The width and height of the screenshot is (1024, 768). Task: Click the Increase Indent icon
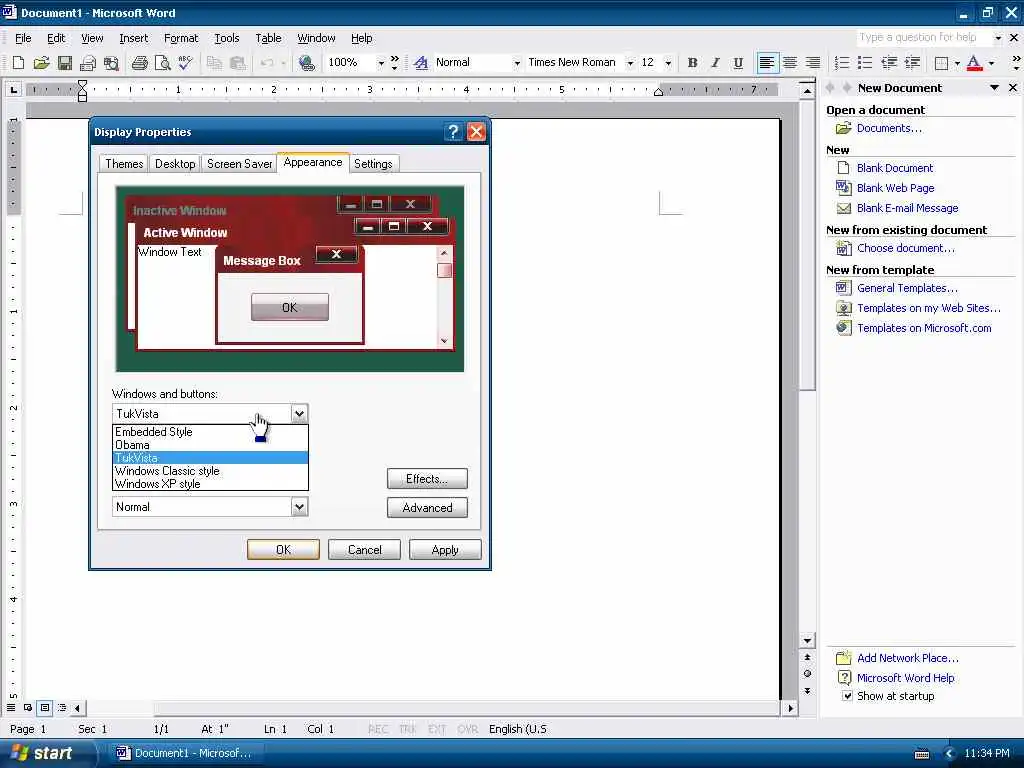[x=912, y=63]
